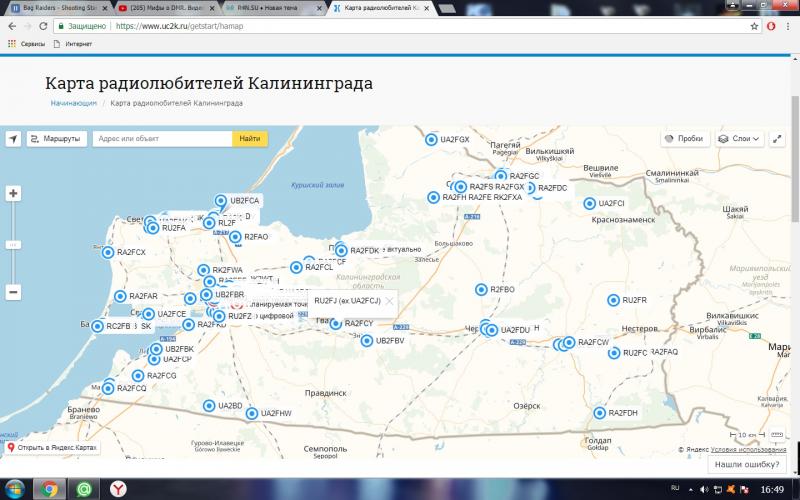Zoom in the map with plus button
Image resolution: width=800 pixels, height=500 pixels.
pyautogui.click(x=13, y=193)
